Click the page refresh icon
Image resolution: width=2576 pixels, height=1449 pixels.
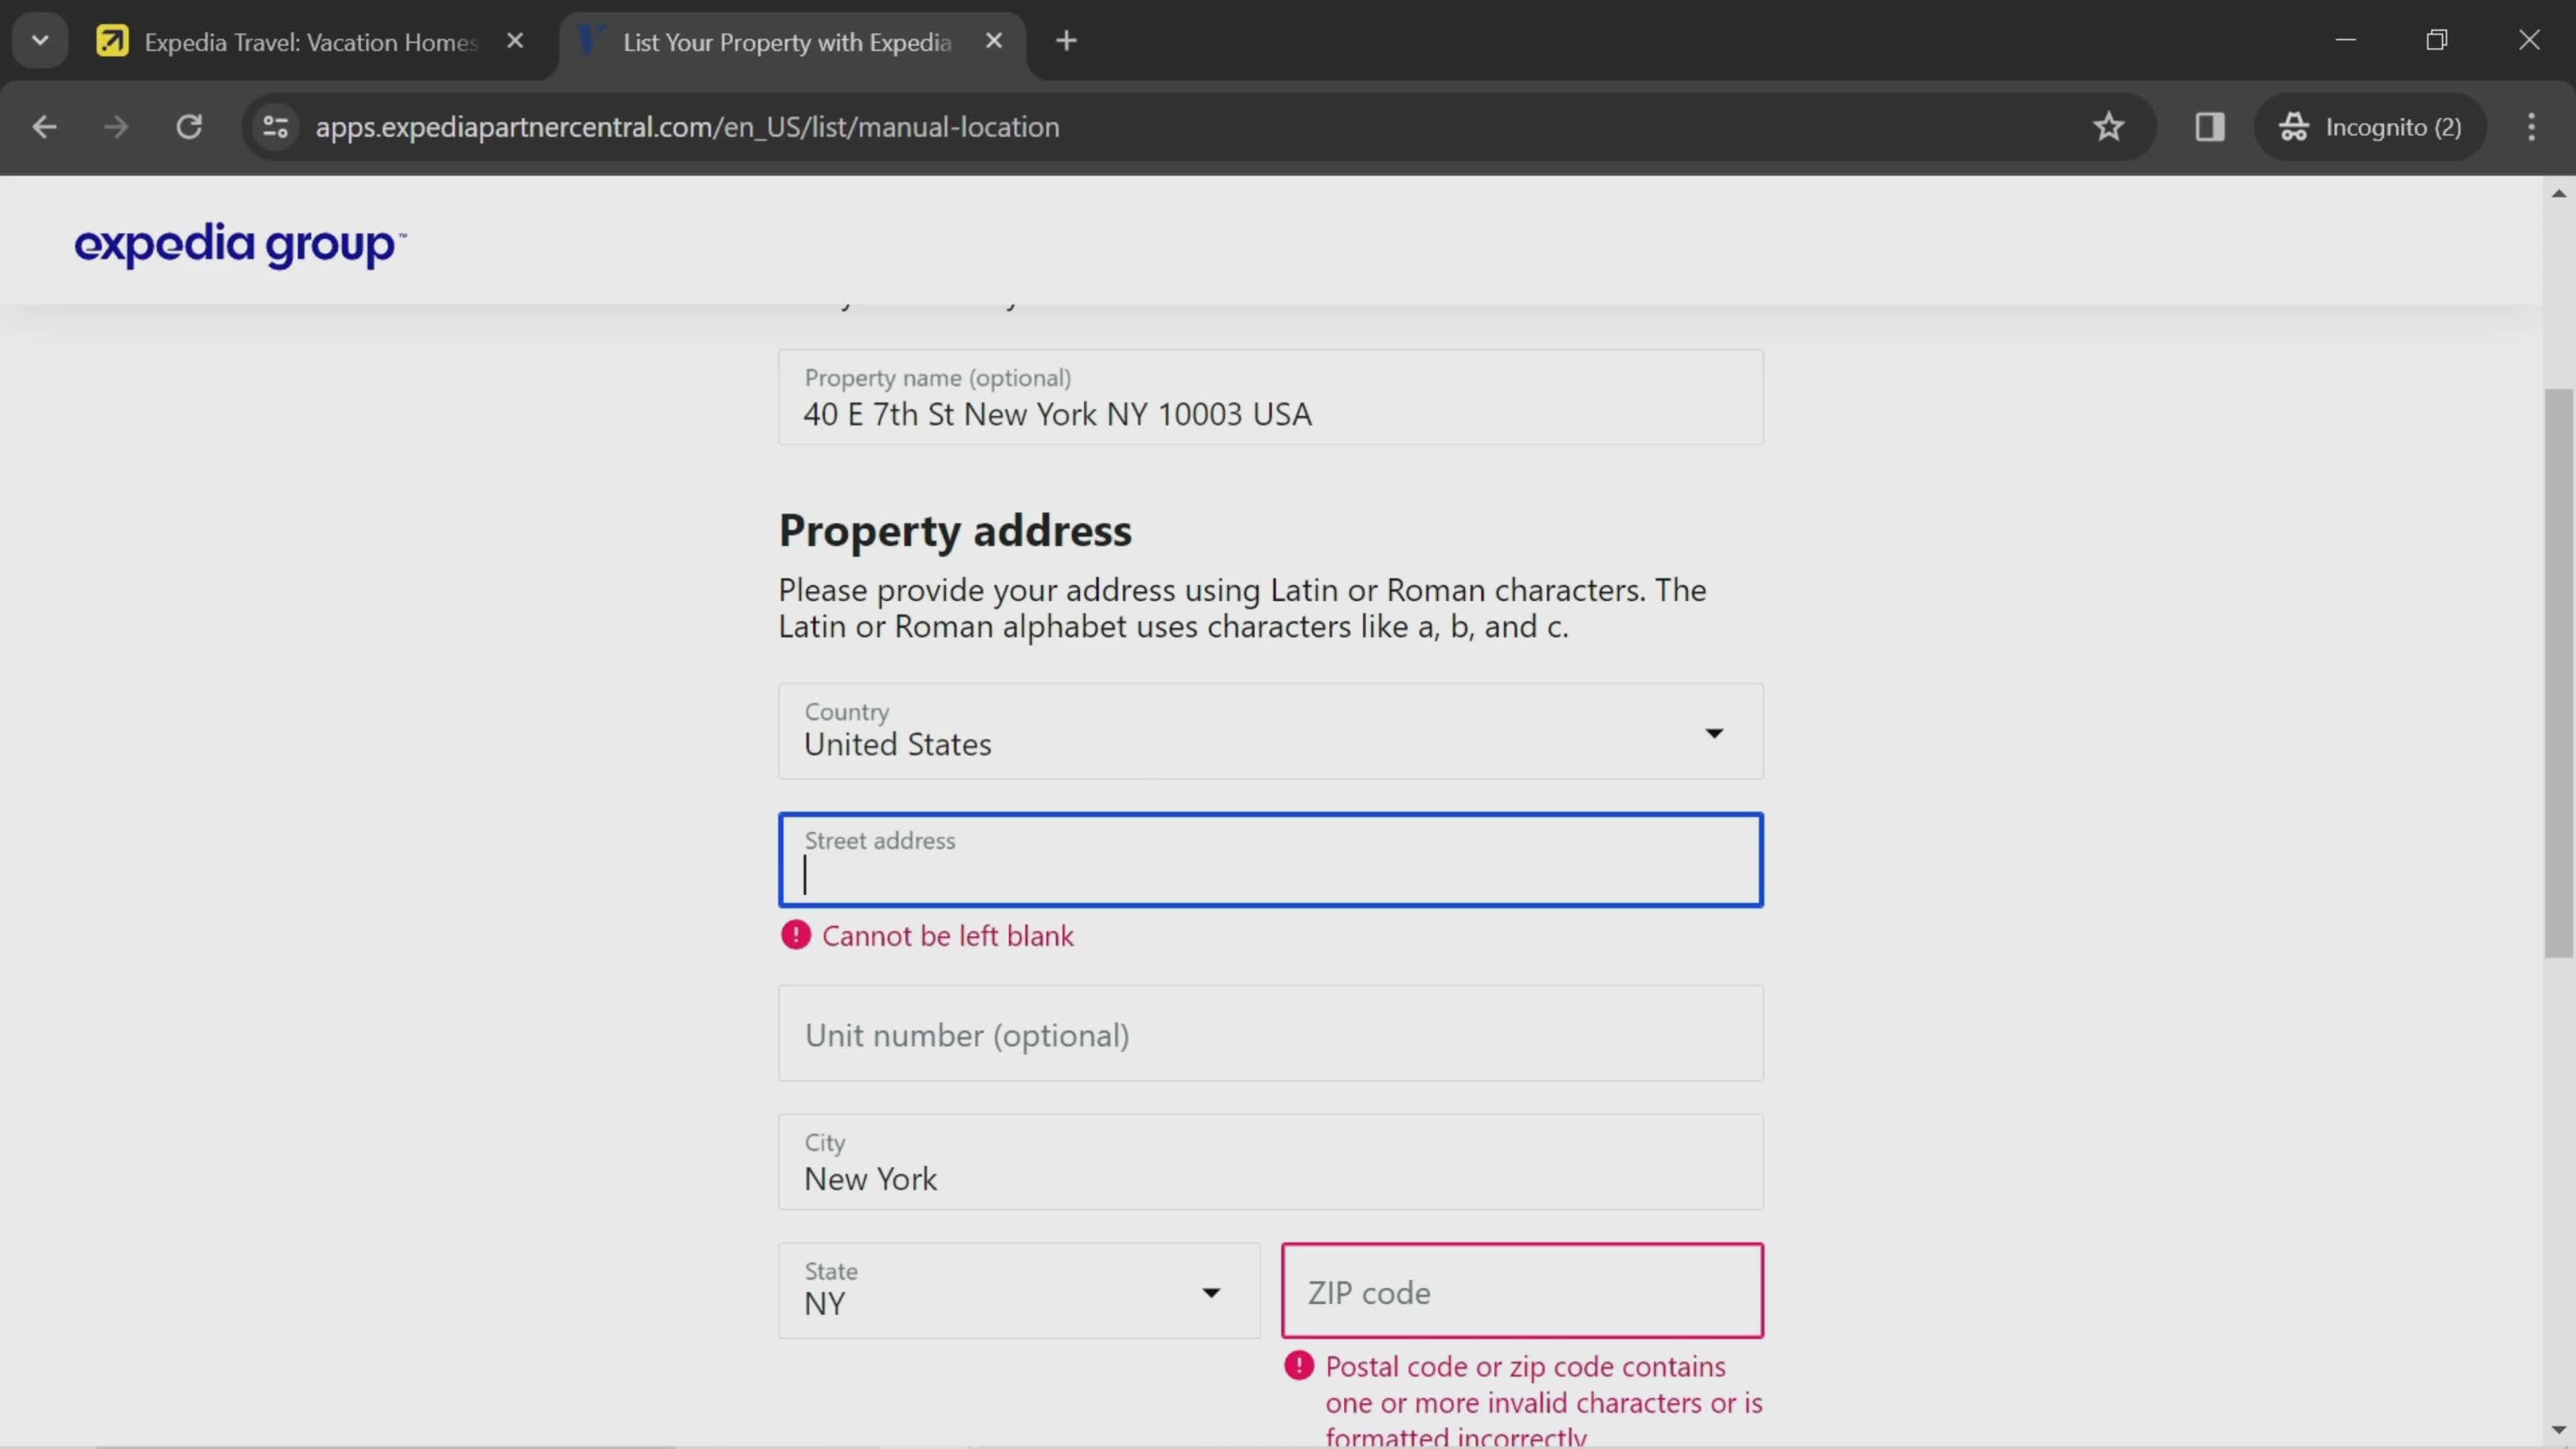189,125
